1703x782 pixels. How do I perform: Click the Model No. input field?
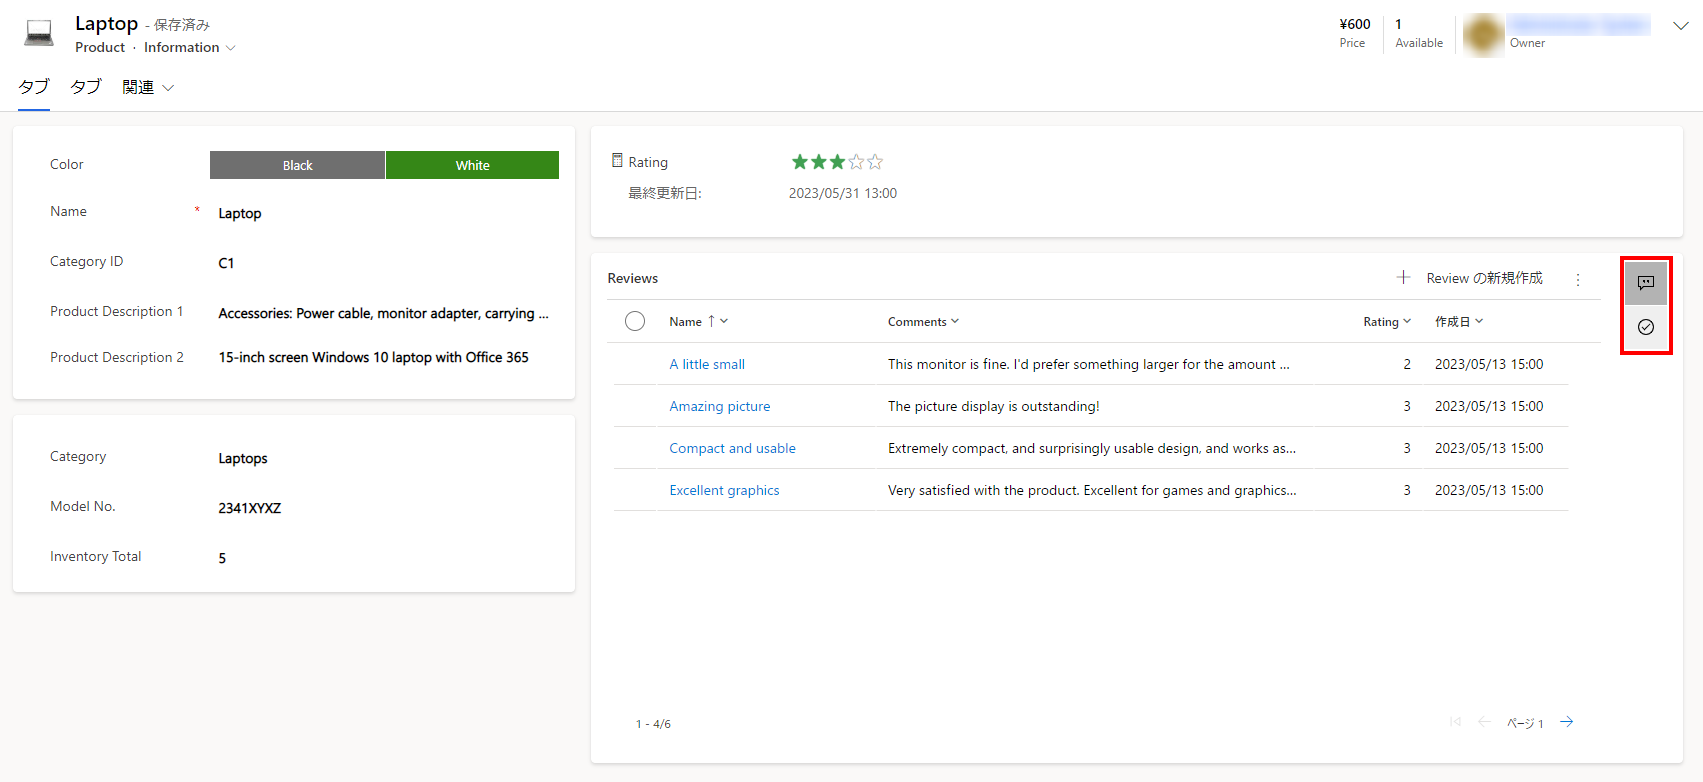(380, 508)
